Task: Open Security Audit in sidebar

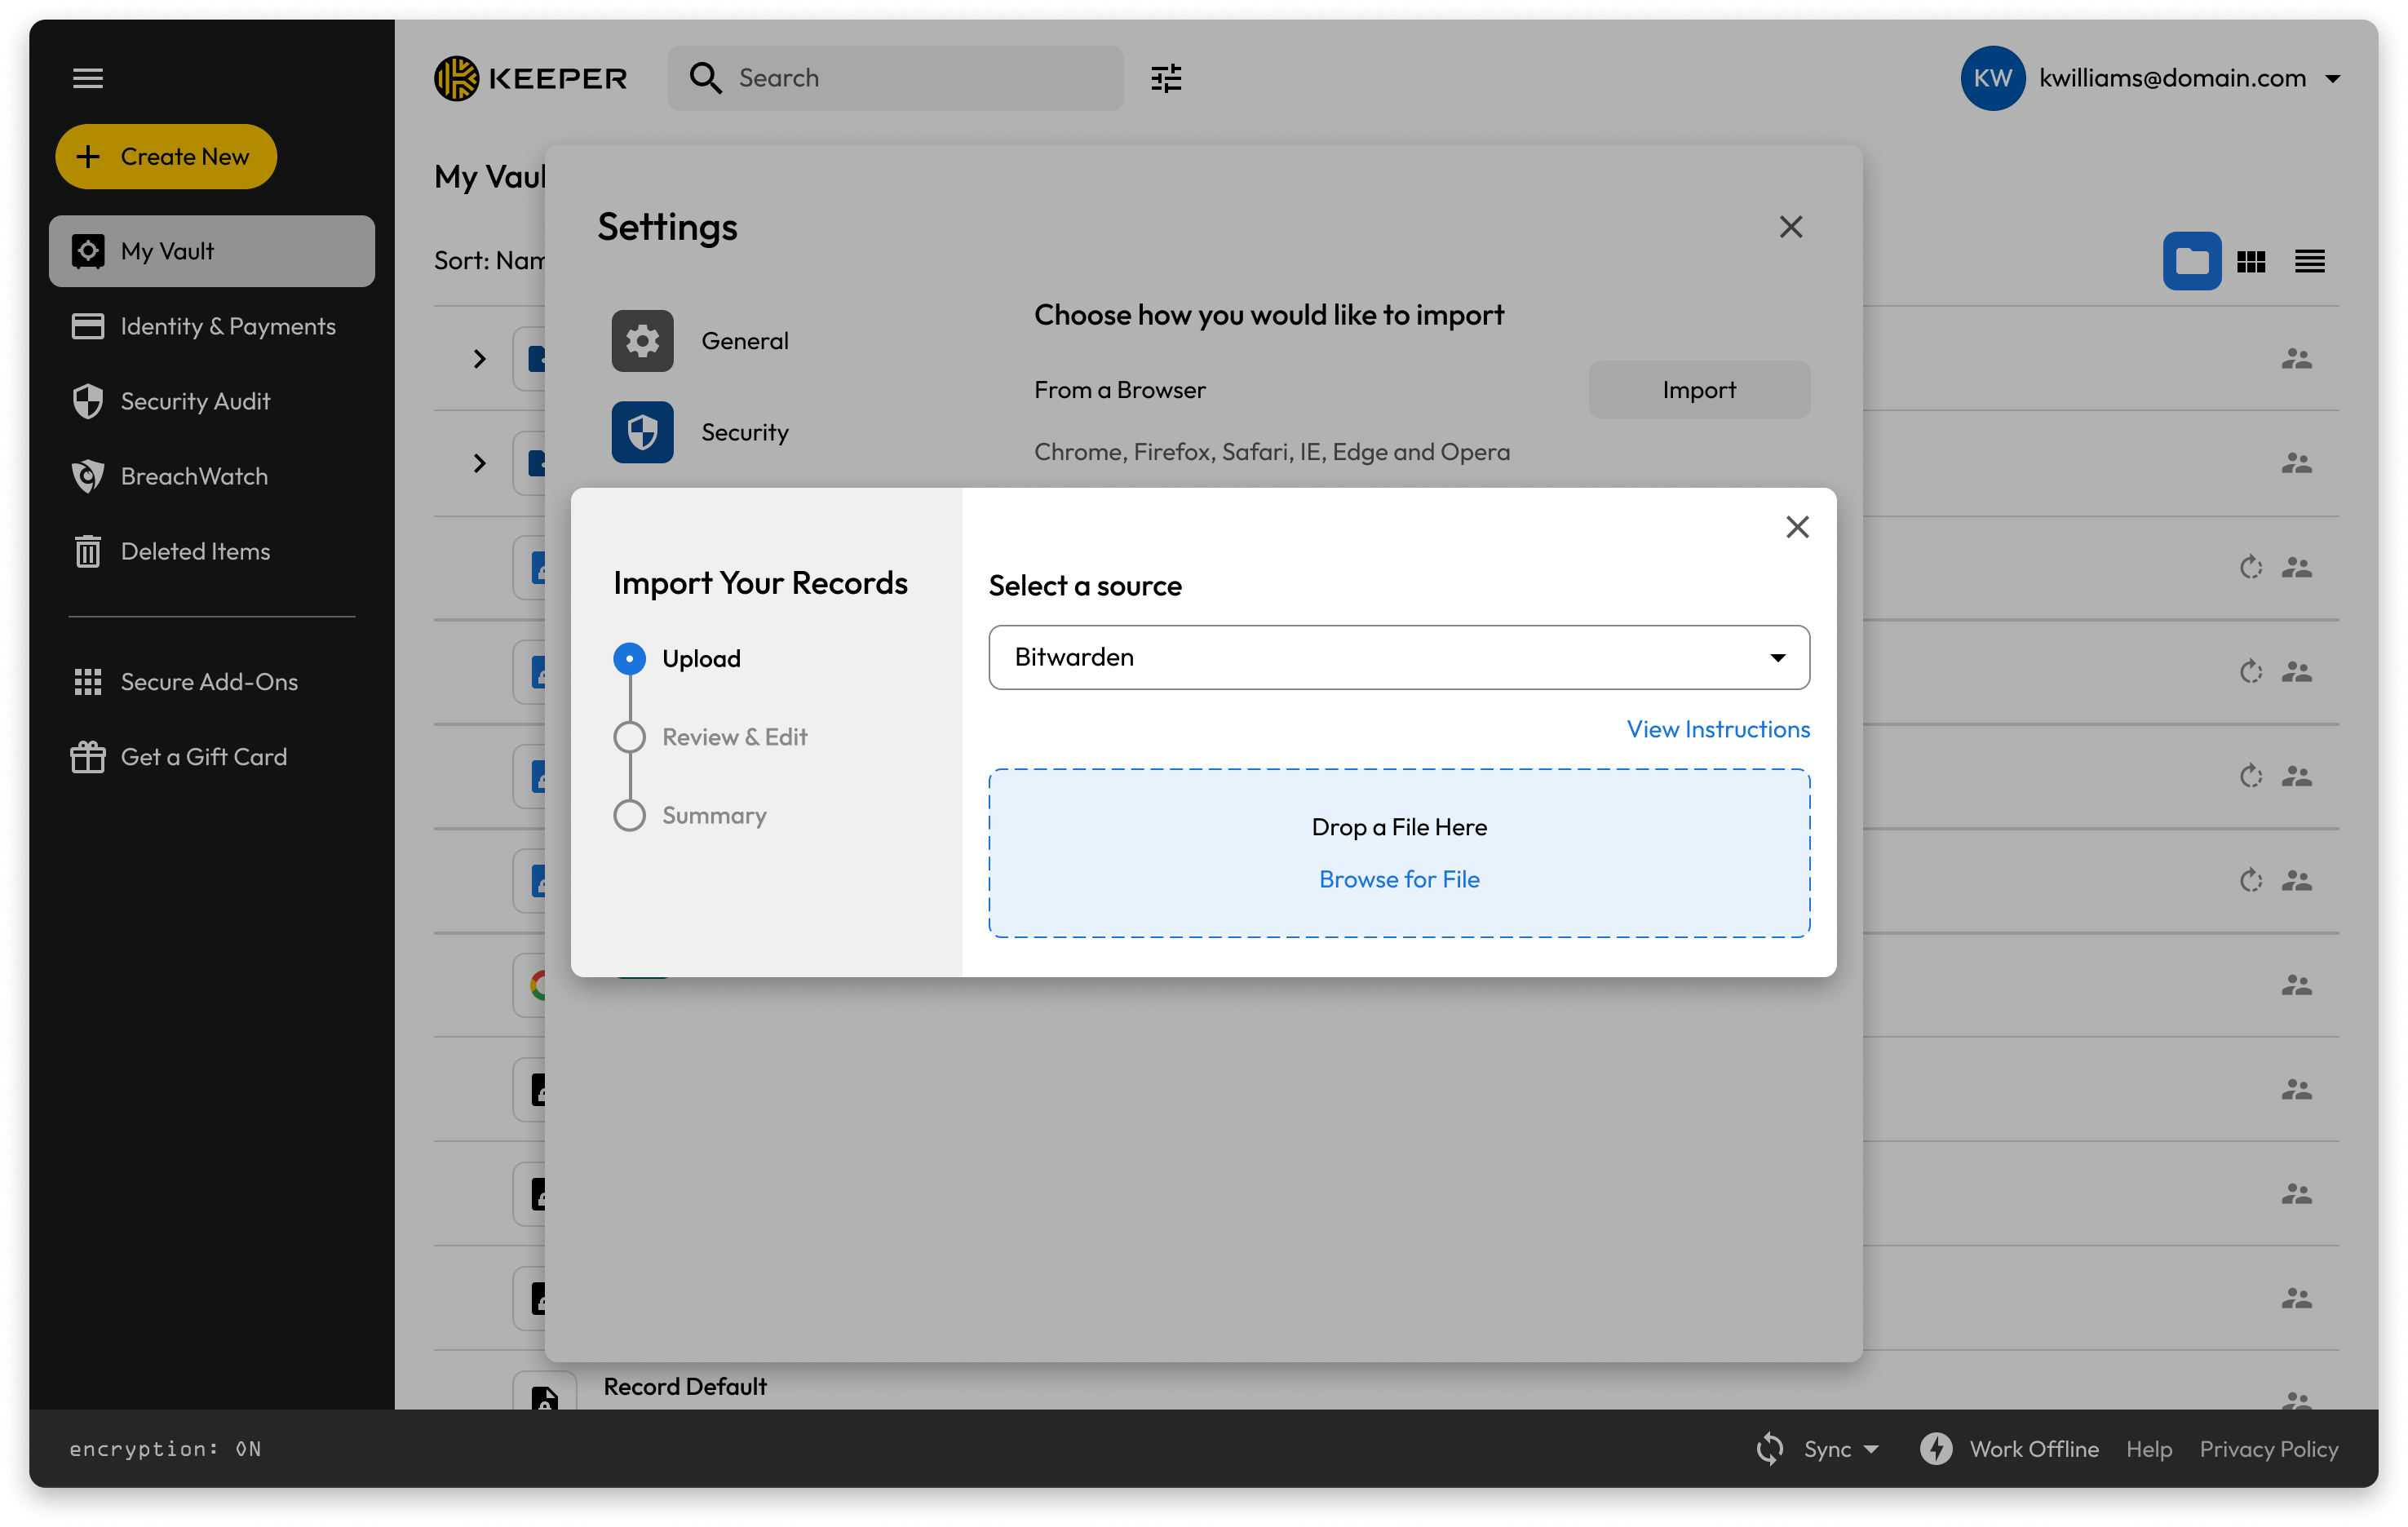Action: (195, 401)
